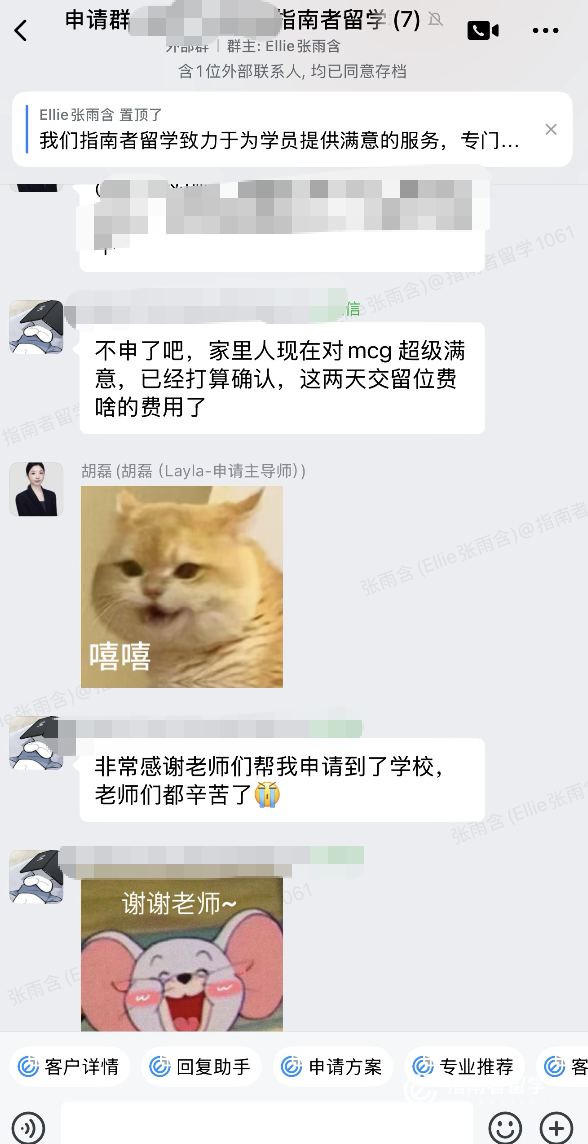Select 申请方案 shortcut
The image size is (588, 1144).
pos(333,1067)
